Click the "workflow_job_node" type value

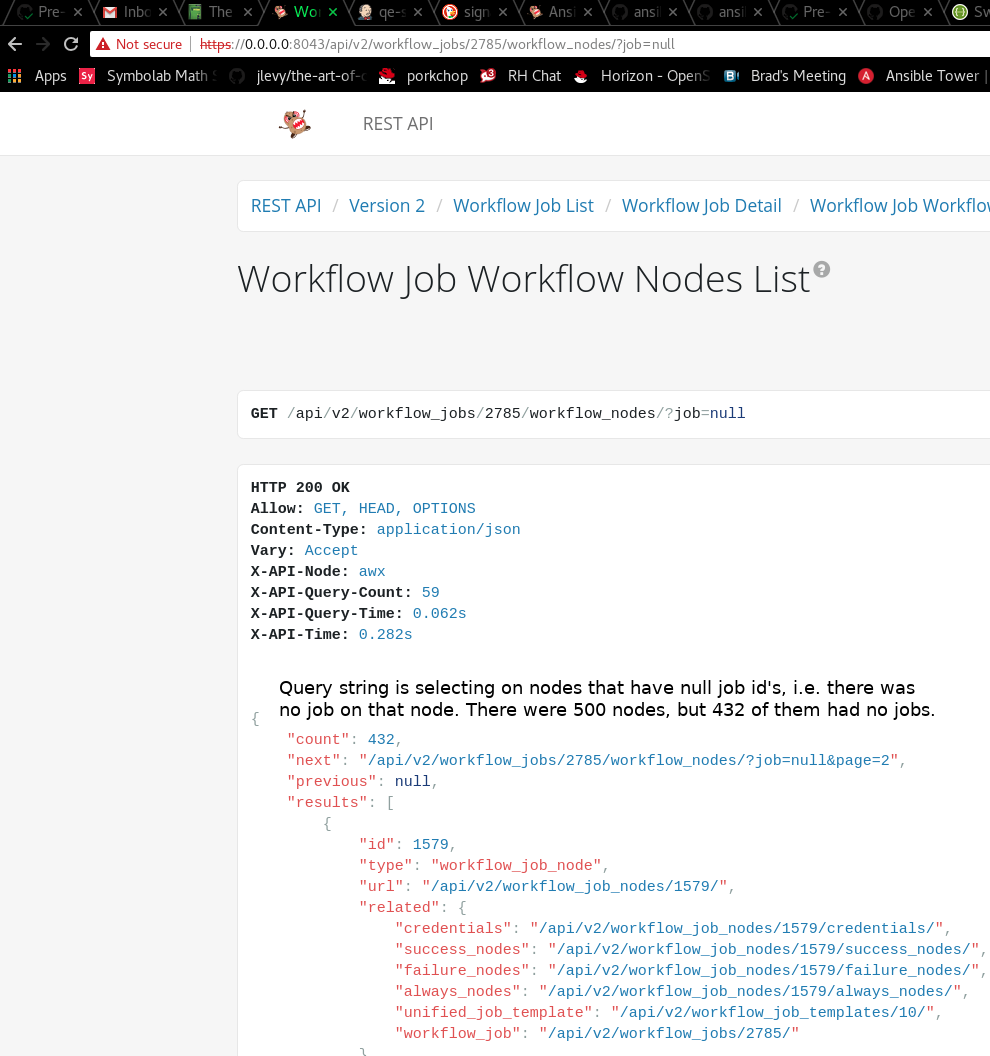pos(516,865)
